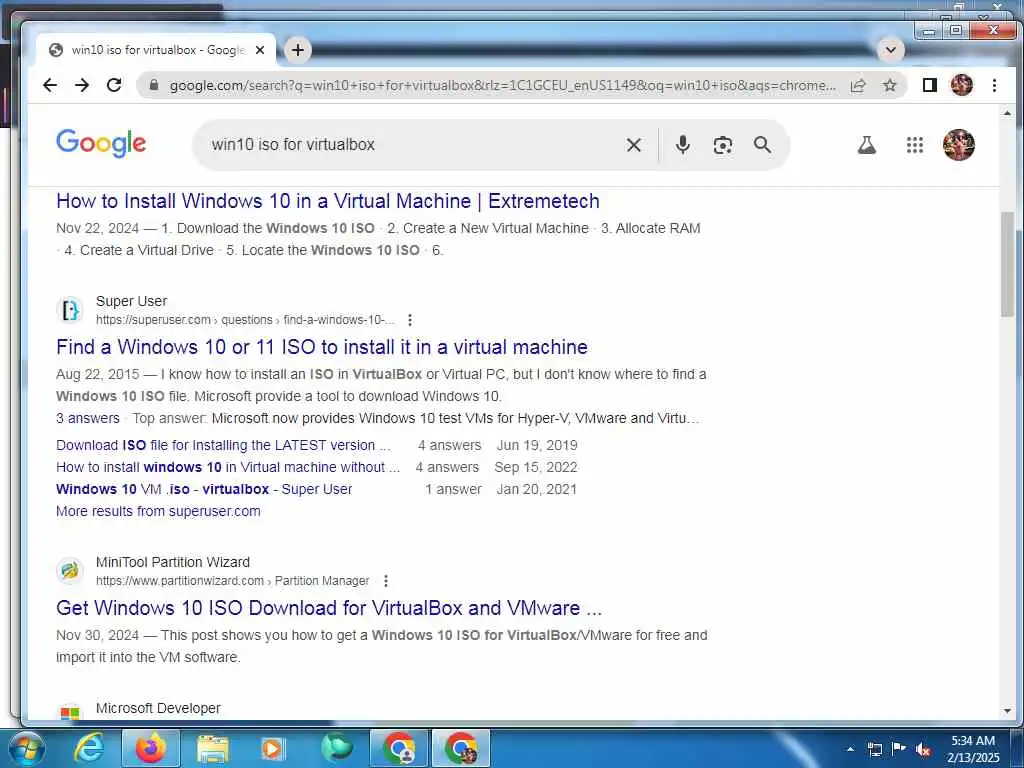Viewport: 1024px width, 768px height.
Task: Click the MiniTool Partition Wizard favicon
Action: click(x=70, y=571)
